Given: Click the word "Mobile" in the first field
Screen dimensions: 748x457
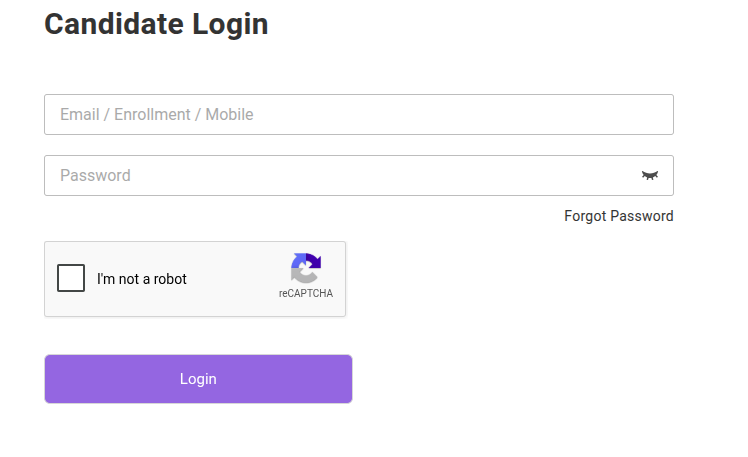Looking at the screenshot, I should click(229, 114).
